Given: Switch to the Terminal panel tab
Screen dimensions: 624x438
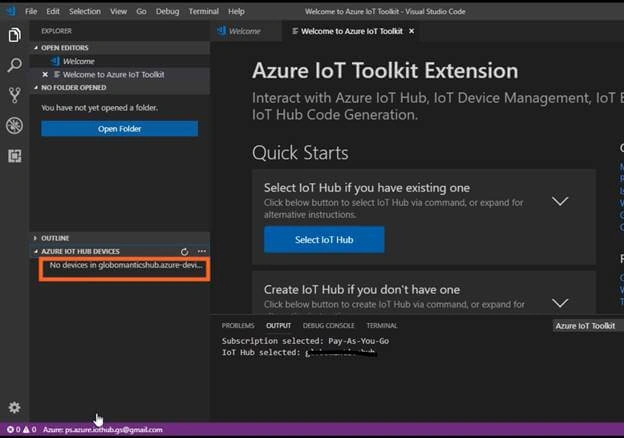Looking at the screenshot, I should click(x=382, y=325).
